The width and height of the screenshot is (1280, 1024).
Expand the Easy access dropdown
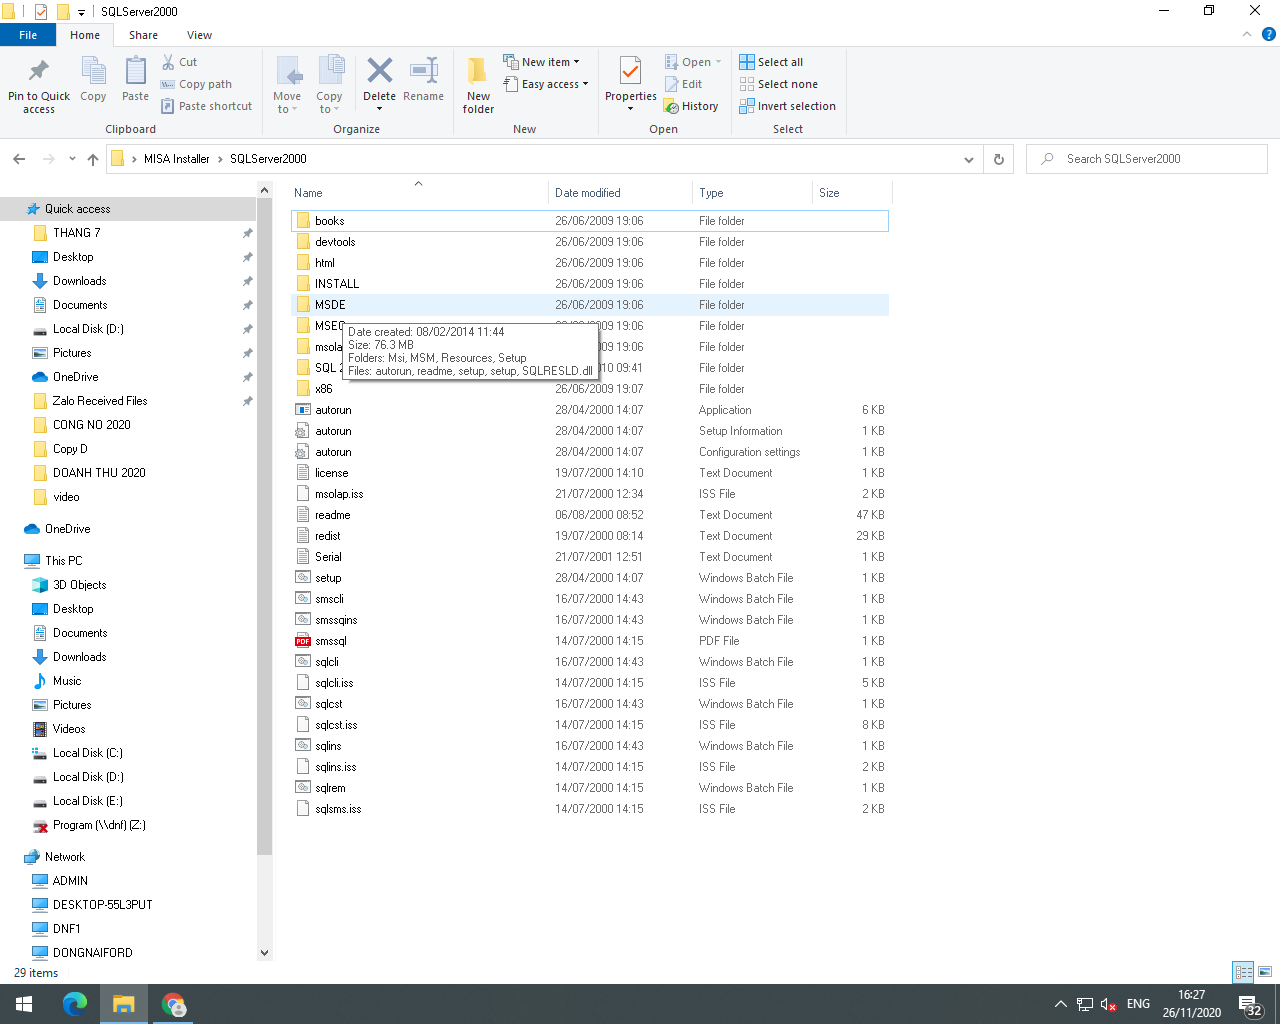(x=585, y=84)
